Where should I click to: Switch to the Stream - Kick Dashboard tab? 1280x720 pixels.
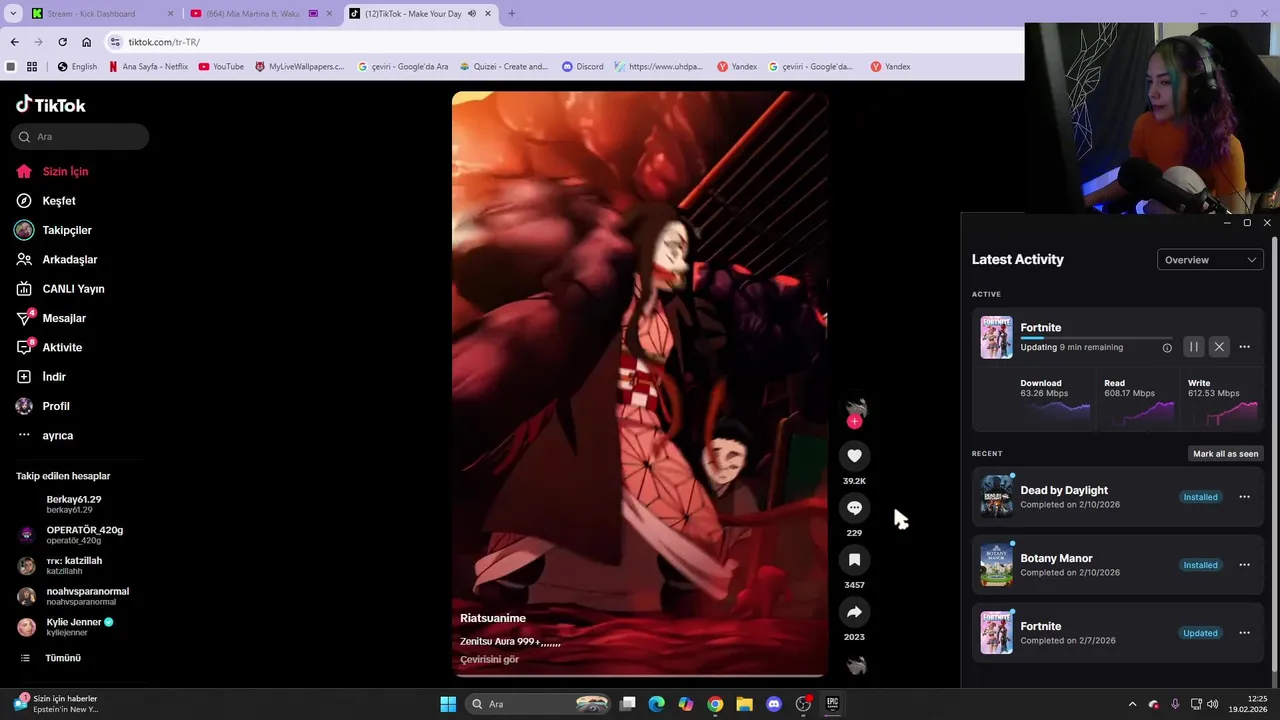[x=91, y=14]
